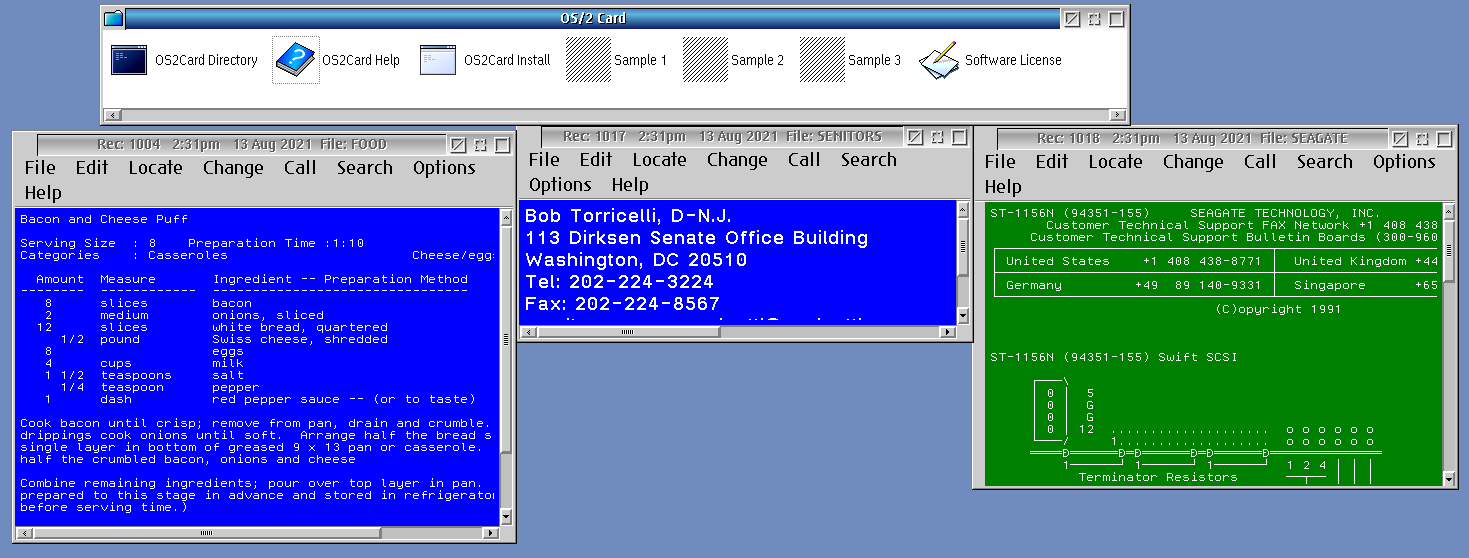The image size is (1469, 558).
Task: Open File menu in FOOD window
Action: (x=40, y=168)
